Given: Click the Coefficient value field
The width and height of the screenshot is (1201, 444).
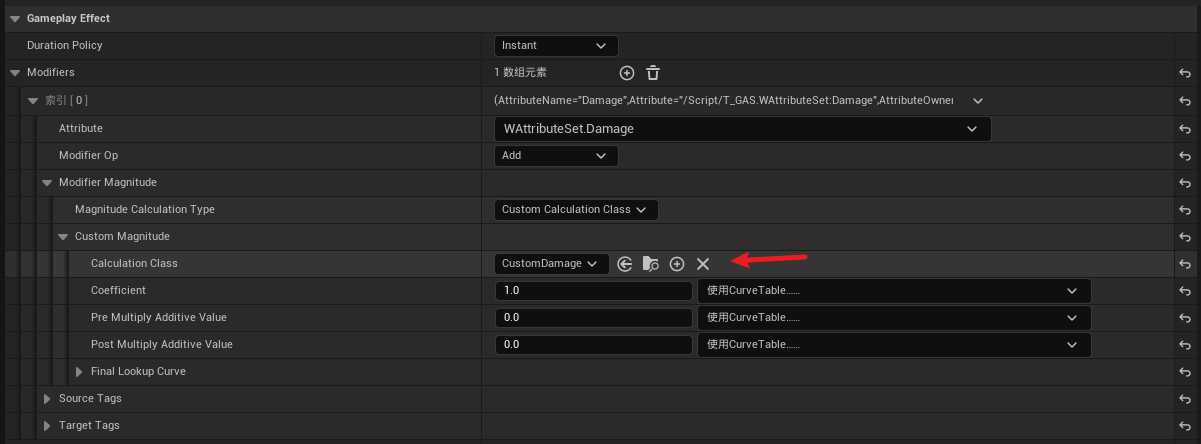Looking at the screenshot, I should click(x=593, y=291).
